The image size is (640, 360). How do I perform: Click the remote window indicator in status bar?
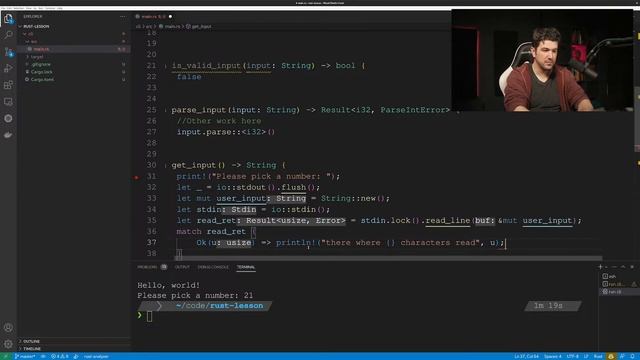pyautogui.click(x=6, y=356)
